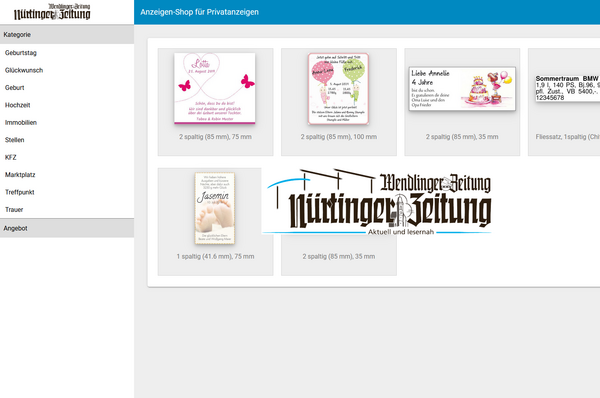Select the Hochzeit category
The height and width of the screenshot is (398, 600).
(17, 105)
